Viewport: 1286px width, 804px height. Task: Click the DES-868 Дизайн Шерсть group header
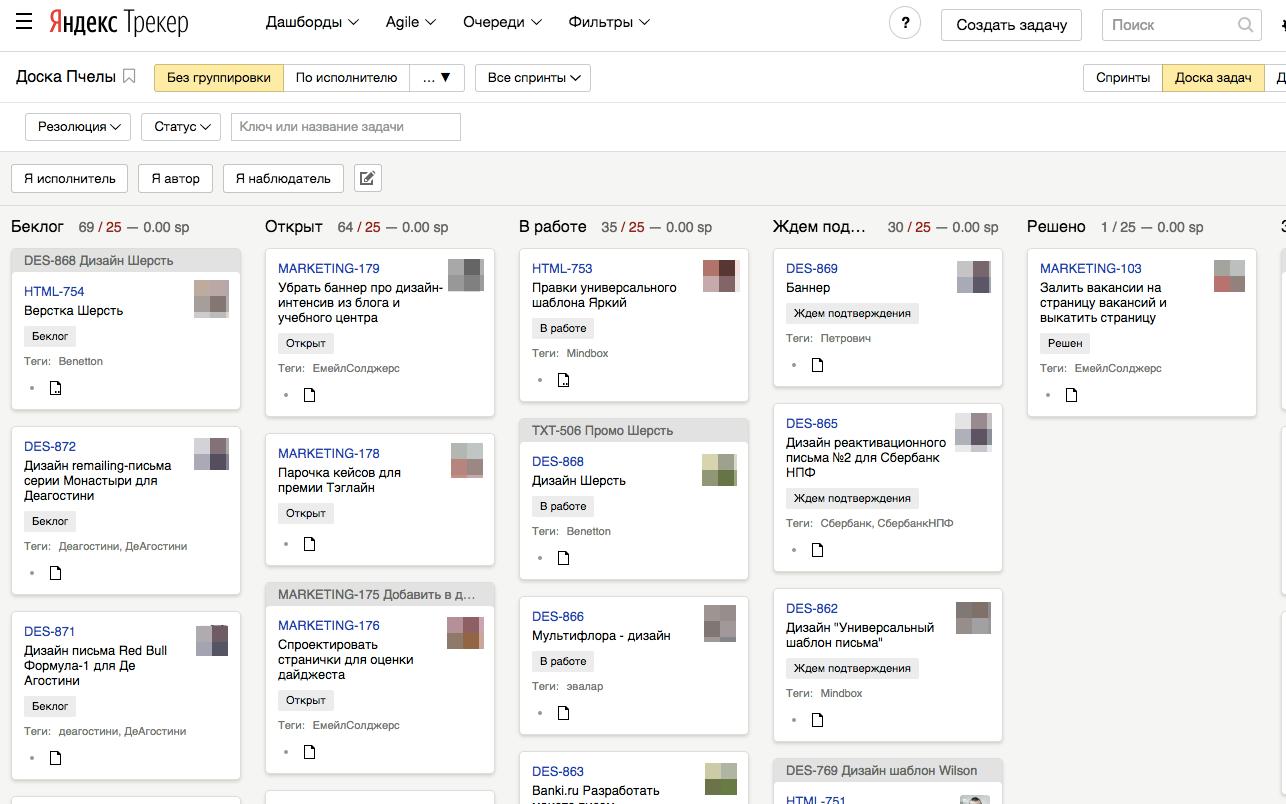126,260
